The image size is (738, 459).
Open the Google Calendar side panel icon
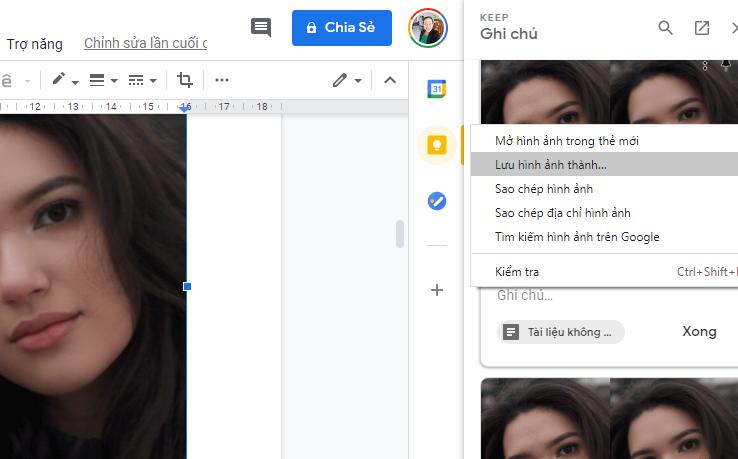pos(437,89)
